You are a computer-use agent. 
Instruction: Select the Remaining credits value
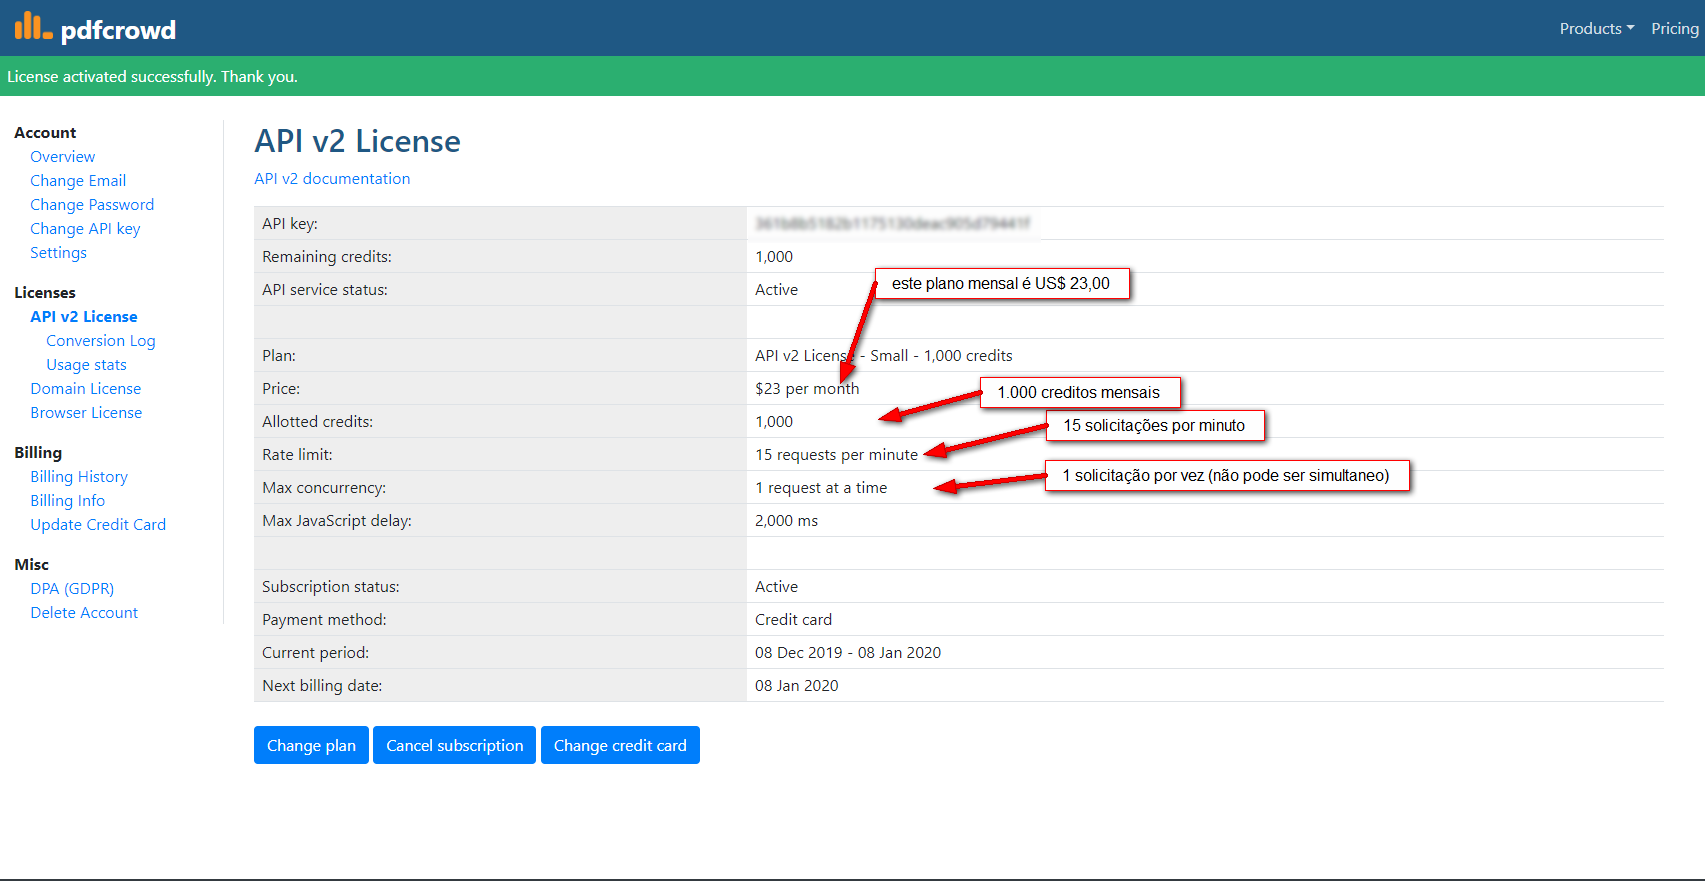click(x=774, y=257)
